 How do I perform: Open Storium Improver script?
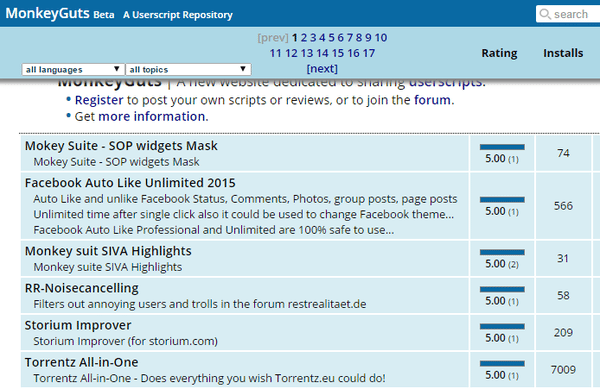pyautogui.click(x=78, y=325)
